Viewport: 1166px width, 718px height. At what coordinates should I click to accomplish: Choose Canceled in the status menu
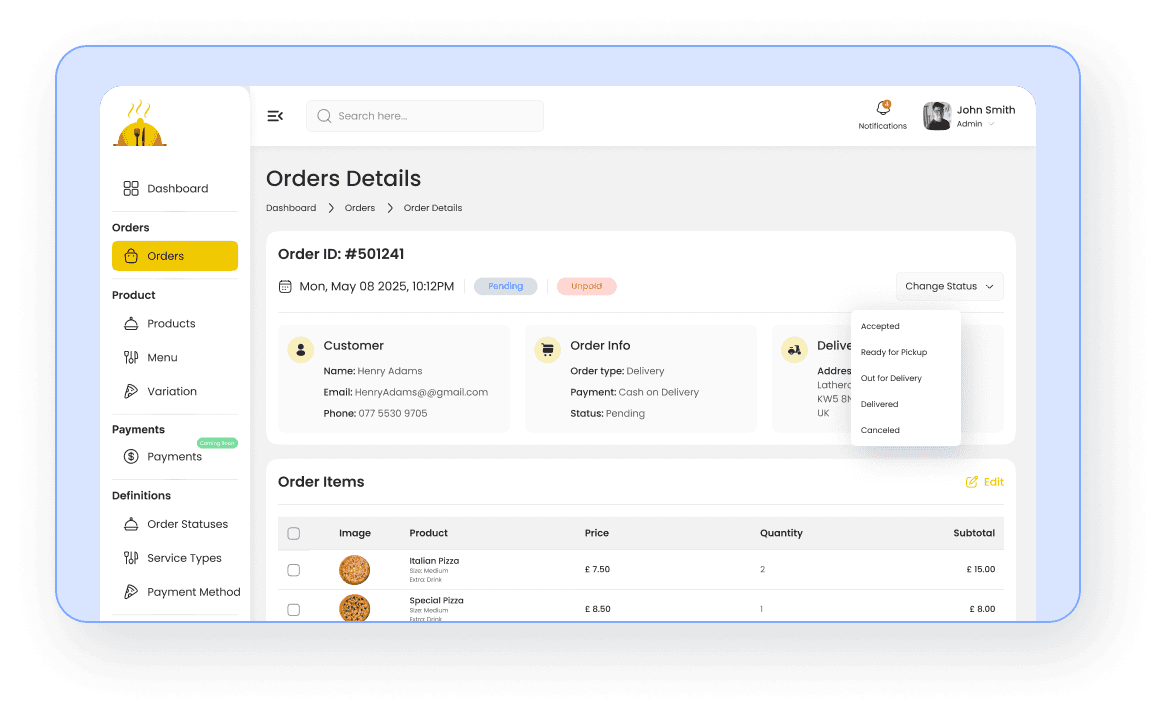[880, 430]
